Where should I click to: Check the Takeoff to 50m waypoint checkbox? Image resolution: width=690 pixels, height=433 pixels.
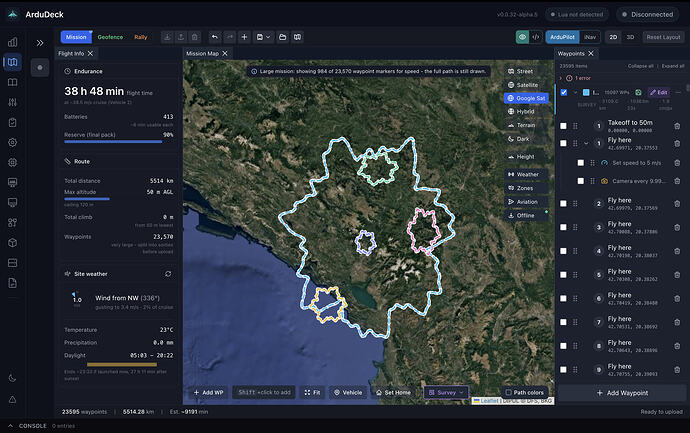click(563, 126)
